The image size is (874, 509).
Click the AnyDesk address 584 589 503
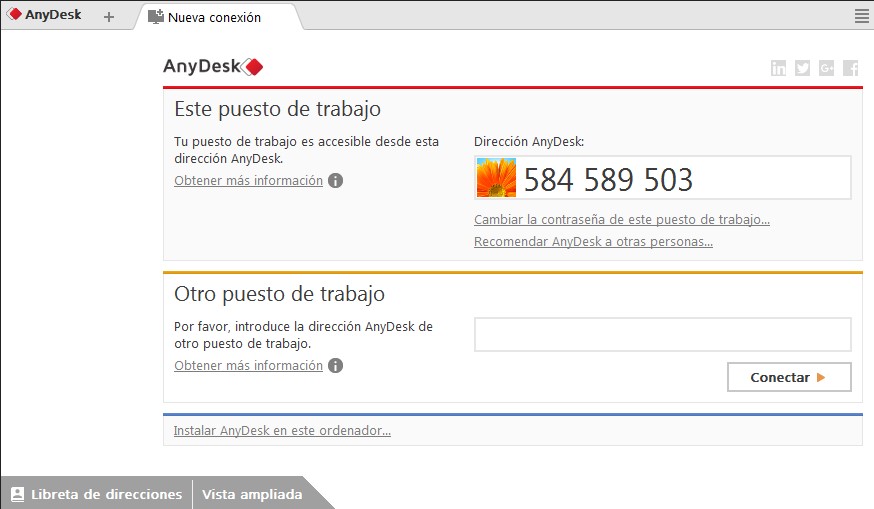[608, 179]
